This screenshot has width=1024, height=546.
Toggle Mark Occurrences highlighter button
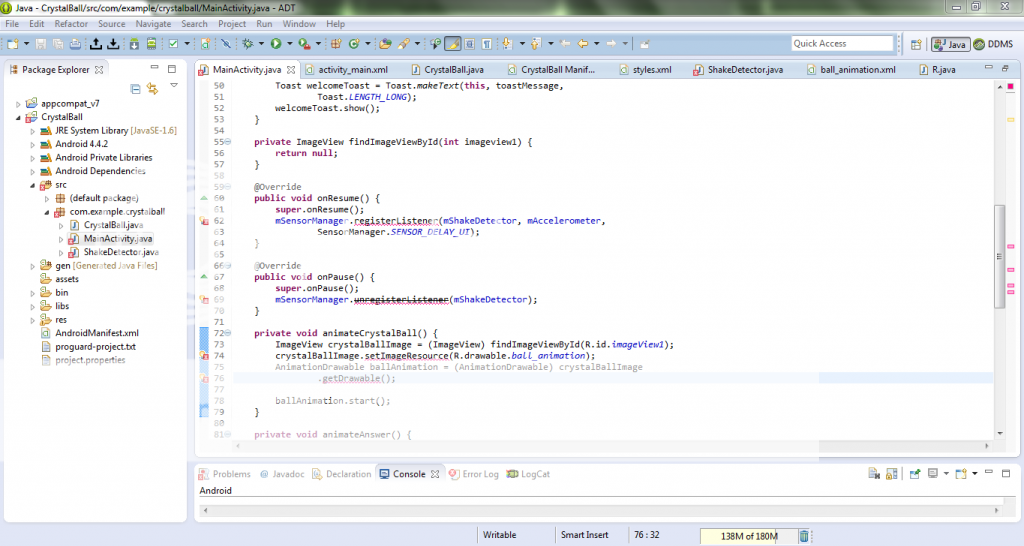click(453, 44)
